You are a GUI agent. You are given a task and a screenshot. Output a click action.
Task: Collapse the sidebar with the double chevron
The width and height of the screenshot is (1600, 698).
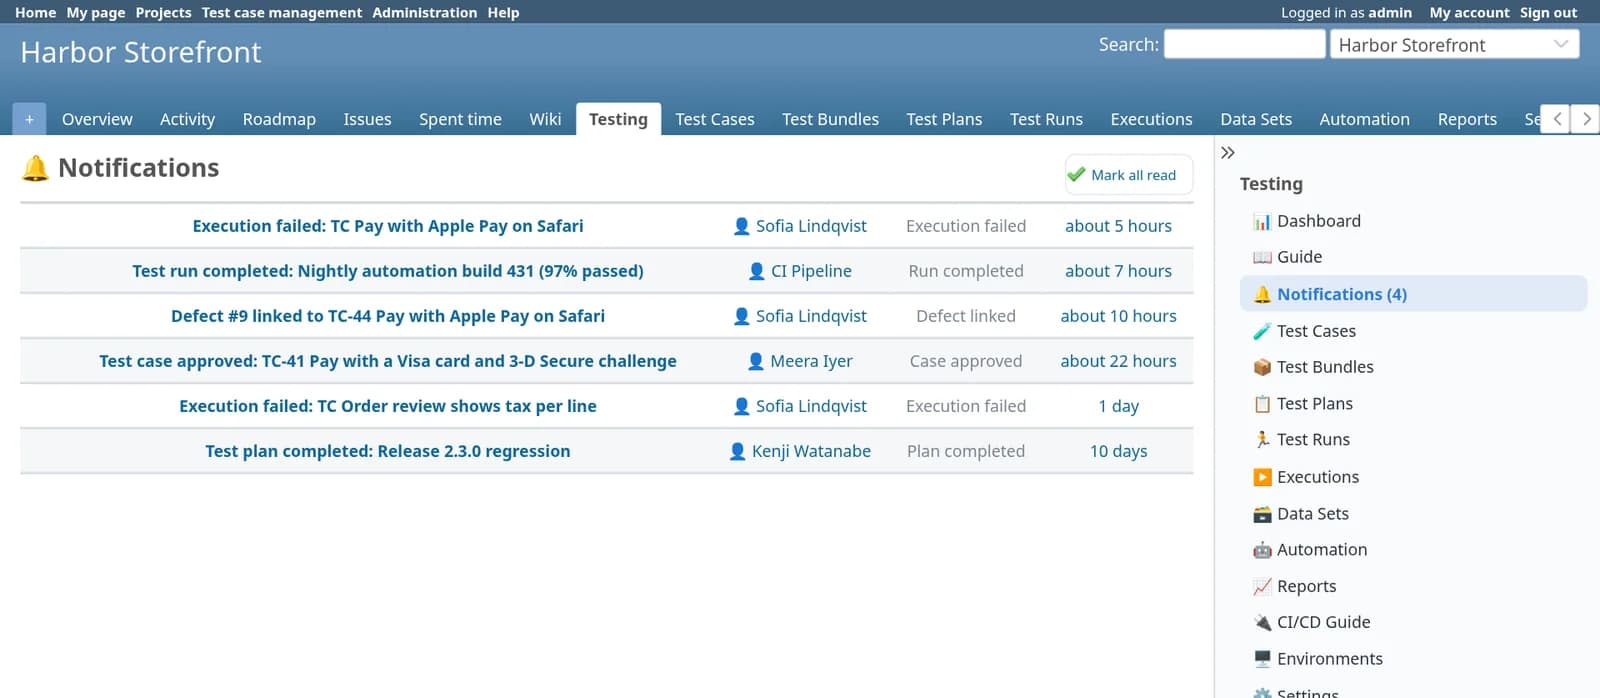(1228, 153)
